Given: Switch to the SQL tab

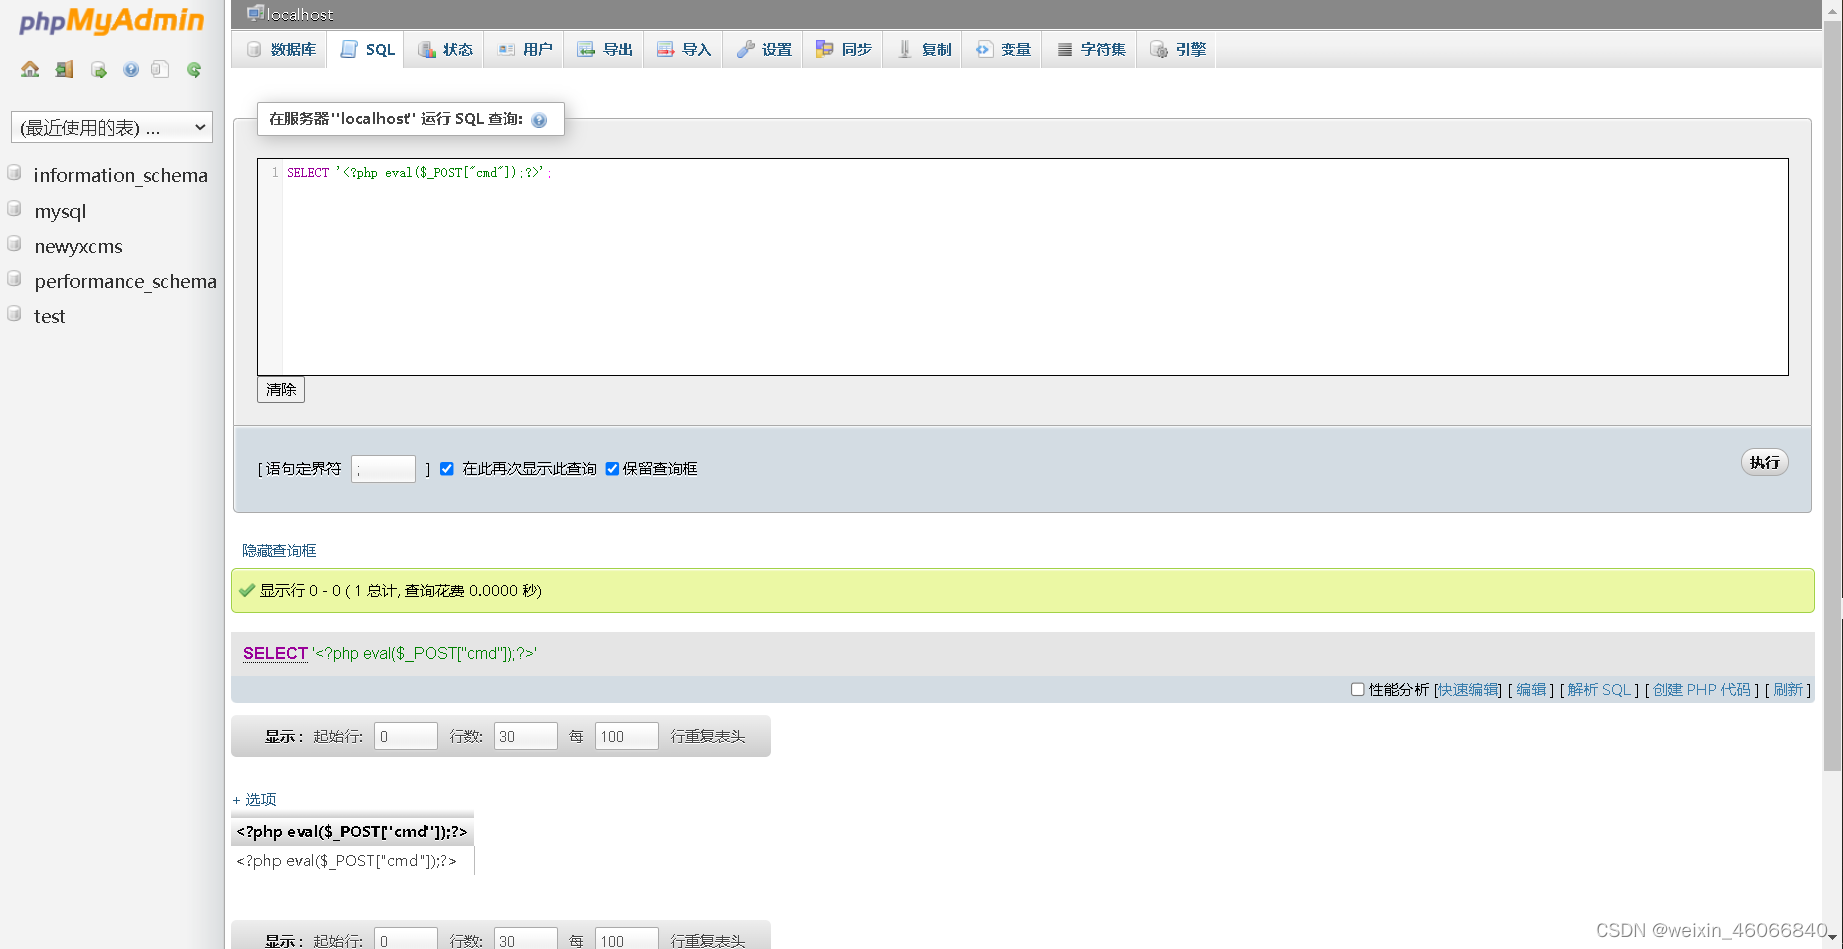Looking at the screenshot, I should [x=367, y=49].
